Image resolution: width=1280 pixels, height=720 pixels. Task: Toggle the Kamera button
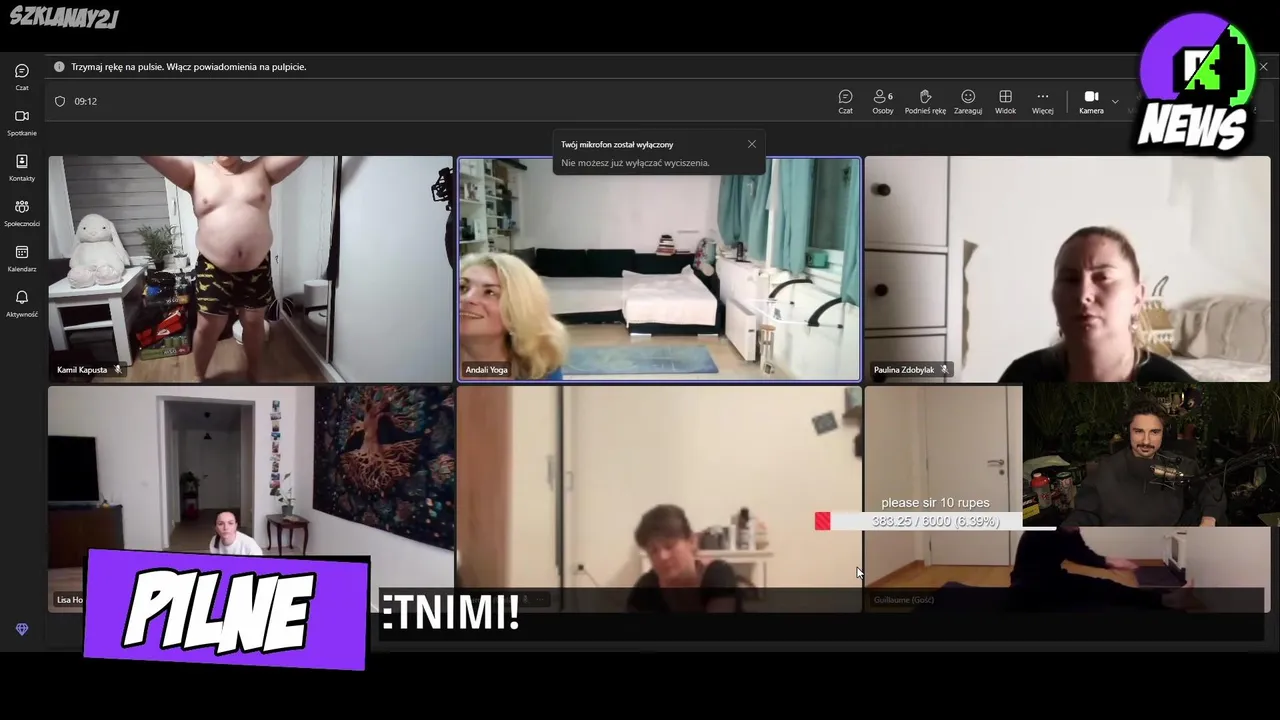[1091, 101]
